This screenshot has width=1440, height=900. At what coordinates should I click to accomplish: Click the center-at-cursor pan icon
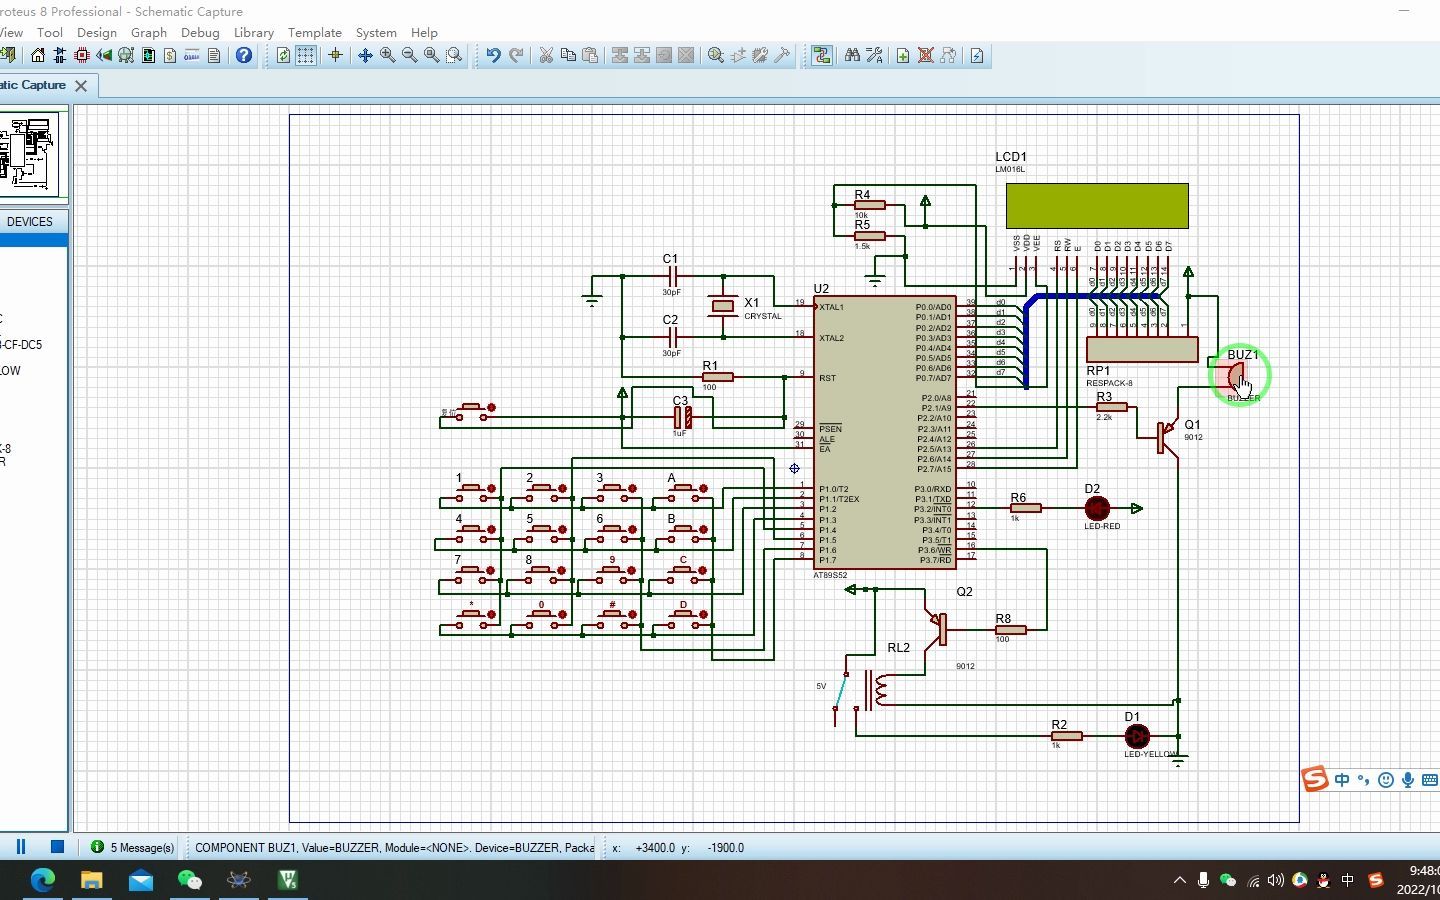(365, 56)
